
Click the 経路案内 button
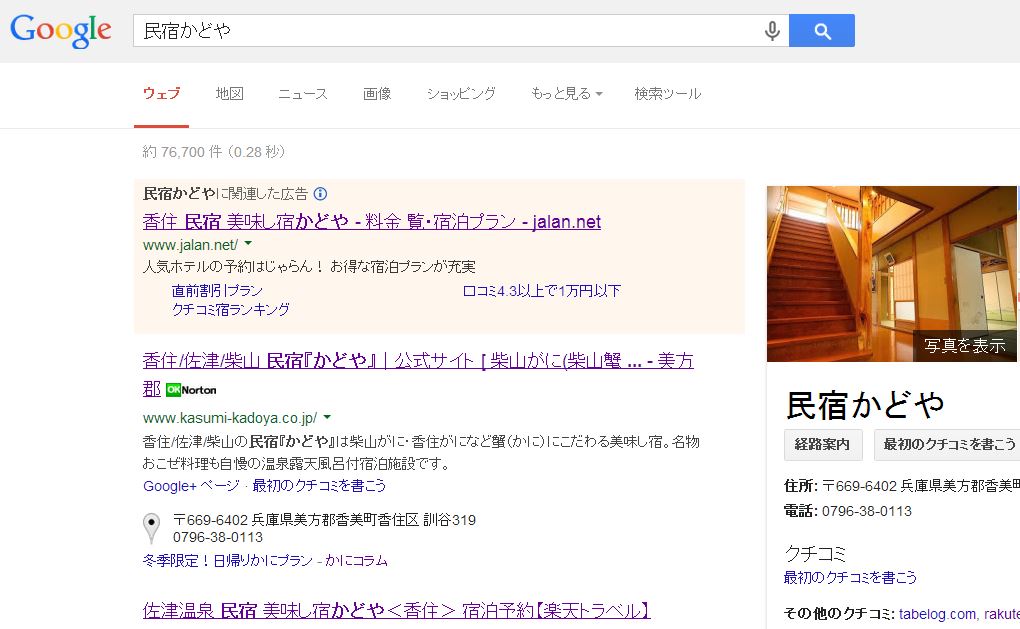pyautogui.click(x=823, y=444)
